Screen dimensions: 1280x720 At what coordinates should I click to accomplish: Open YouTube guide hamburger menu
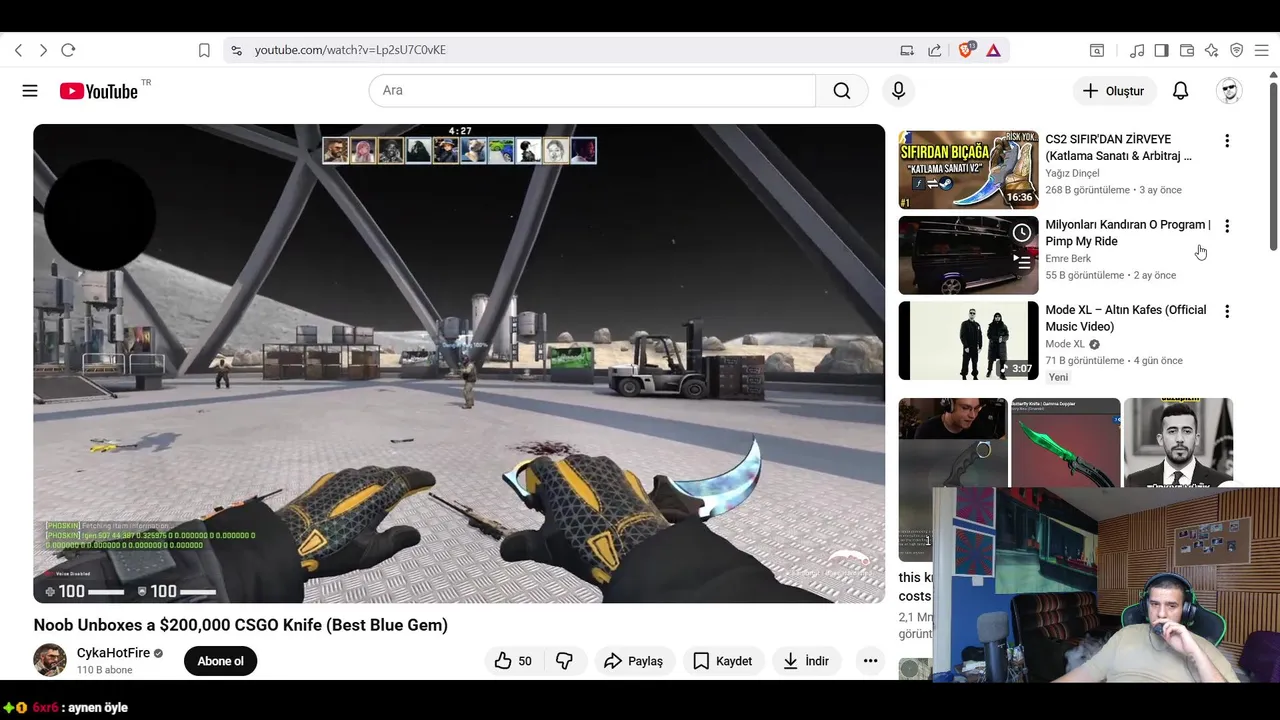click(30, 91)
